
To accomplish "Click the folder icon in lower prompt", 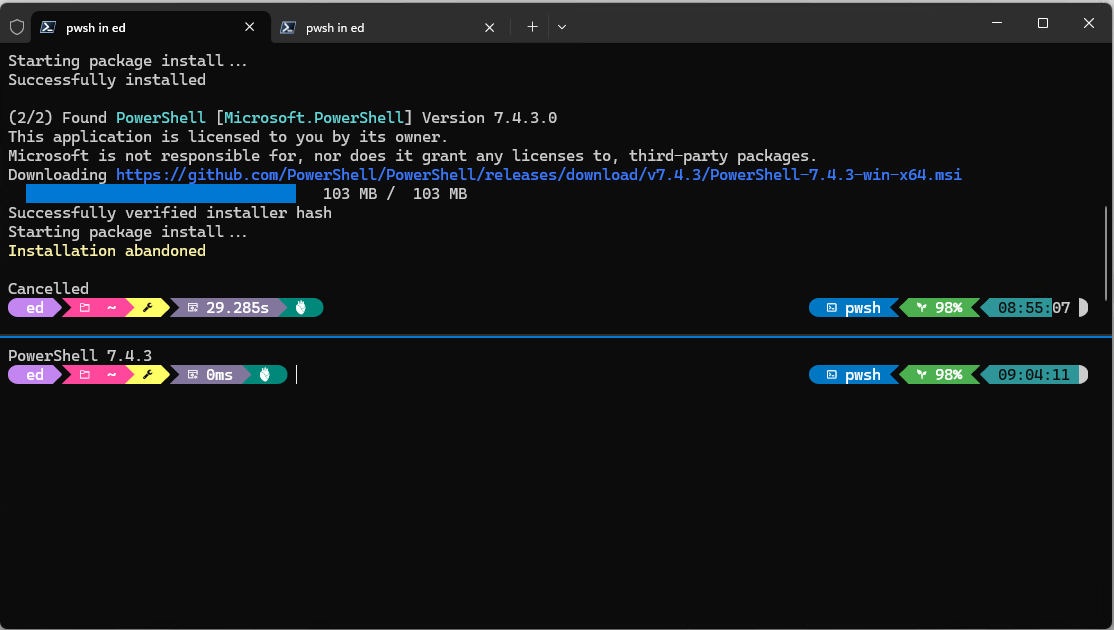I will [x=85, y=374].
